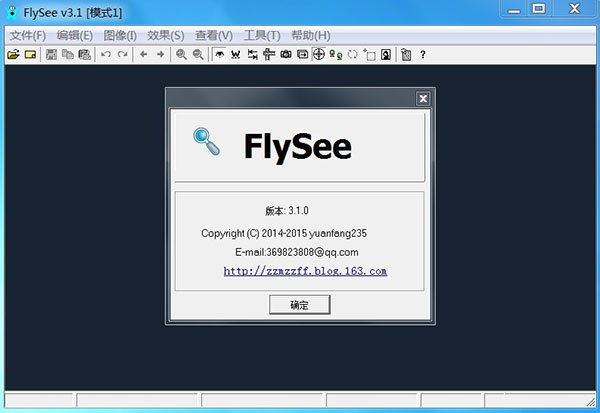Click the W-shaped toolbar icon
Screen dimensions: 600x413
236,55
